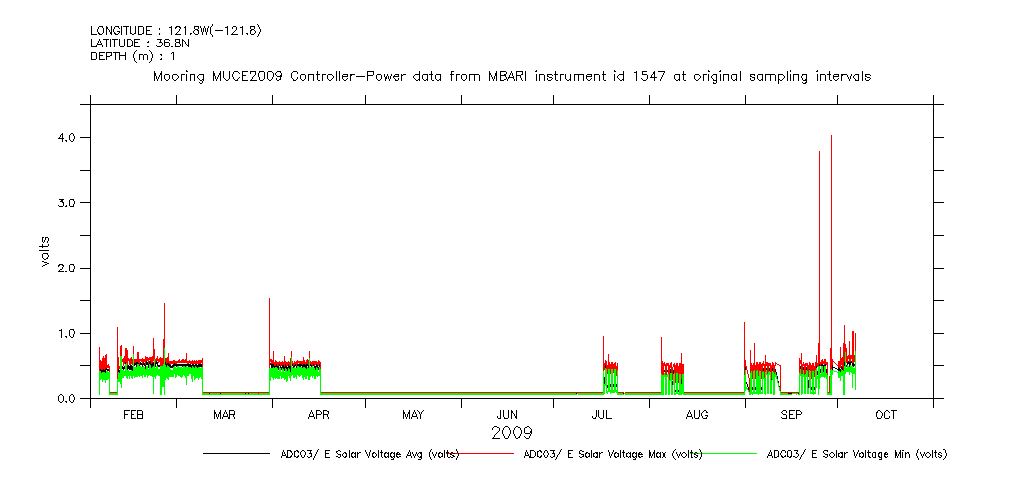Click the DEPTH (m) header line
The image size is (1009, 504).
click(x=133, y=57)
